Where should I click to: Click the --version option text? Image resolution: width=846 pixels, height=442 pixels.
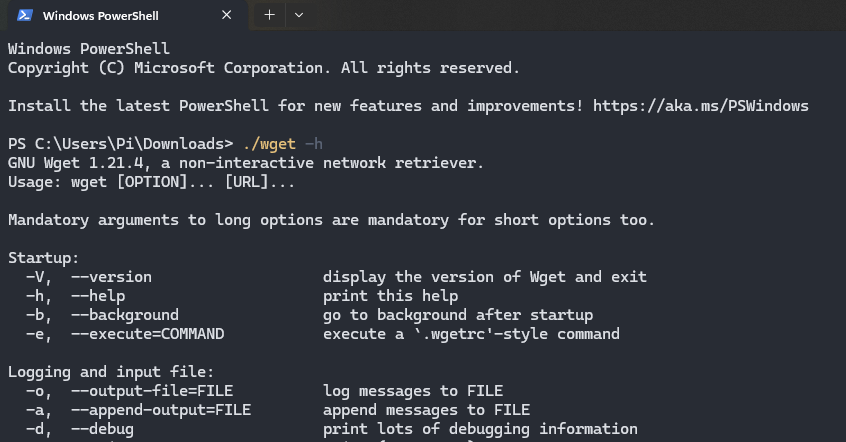coord(111,276)
